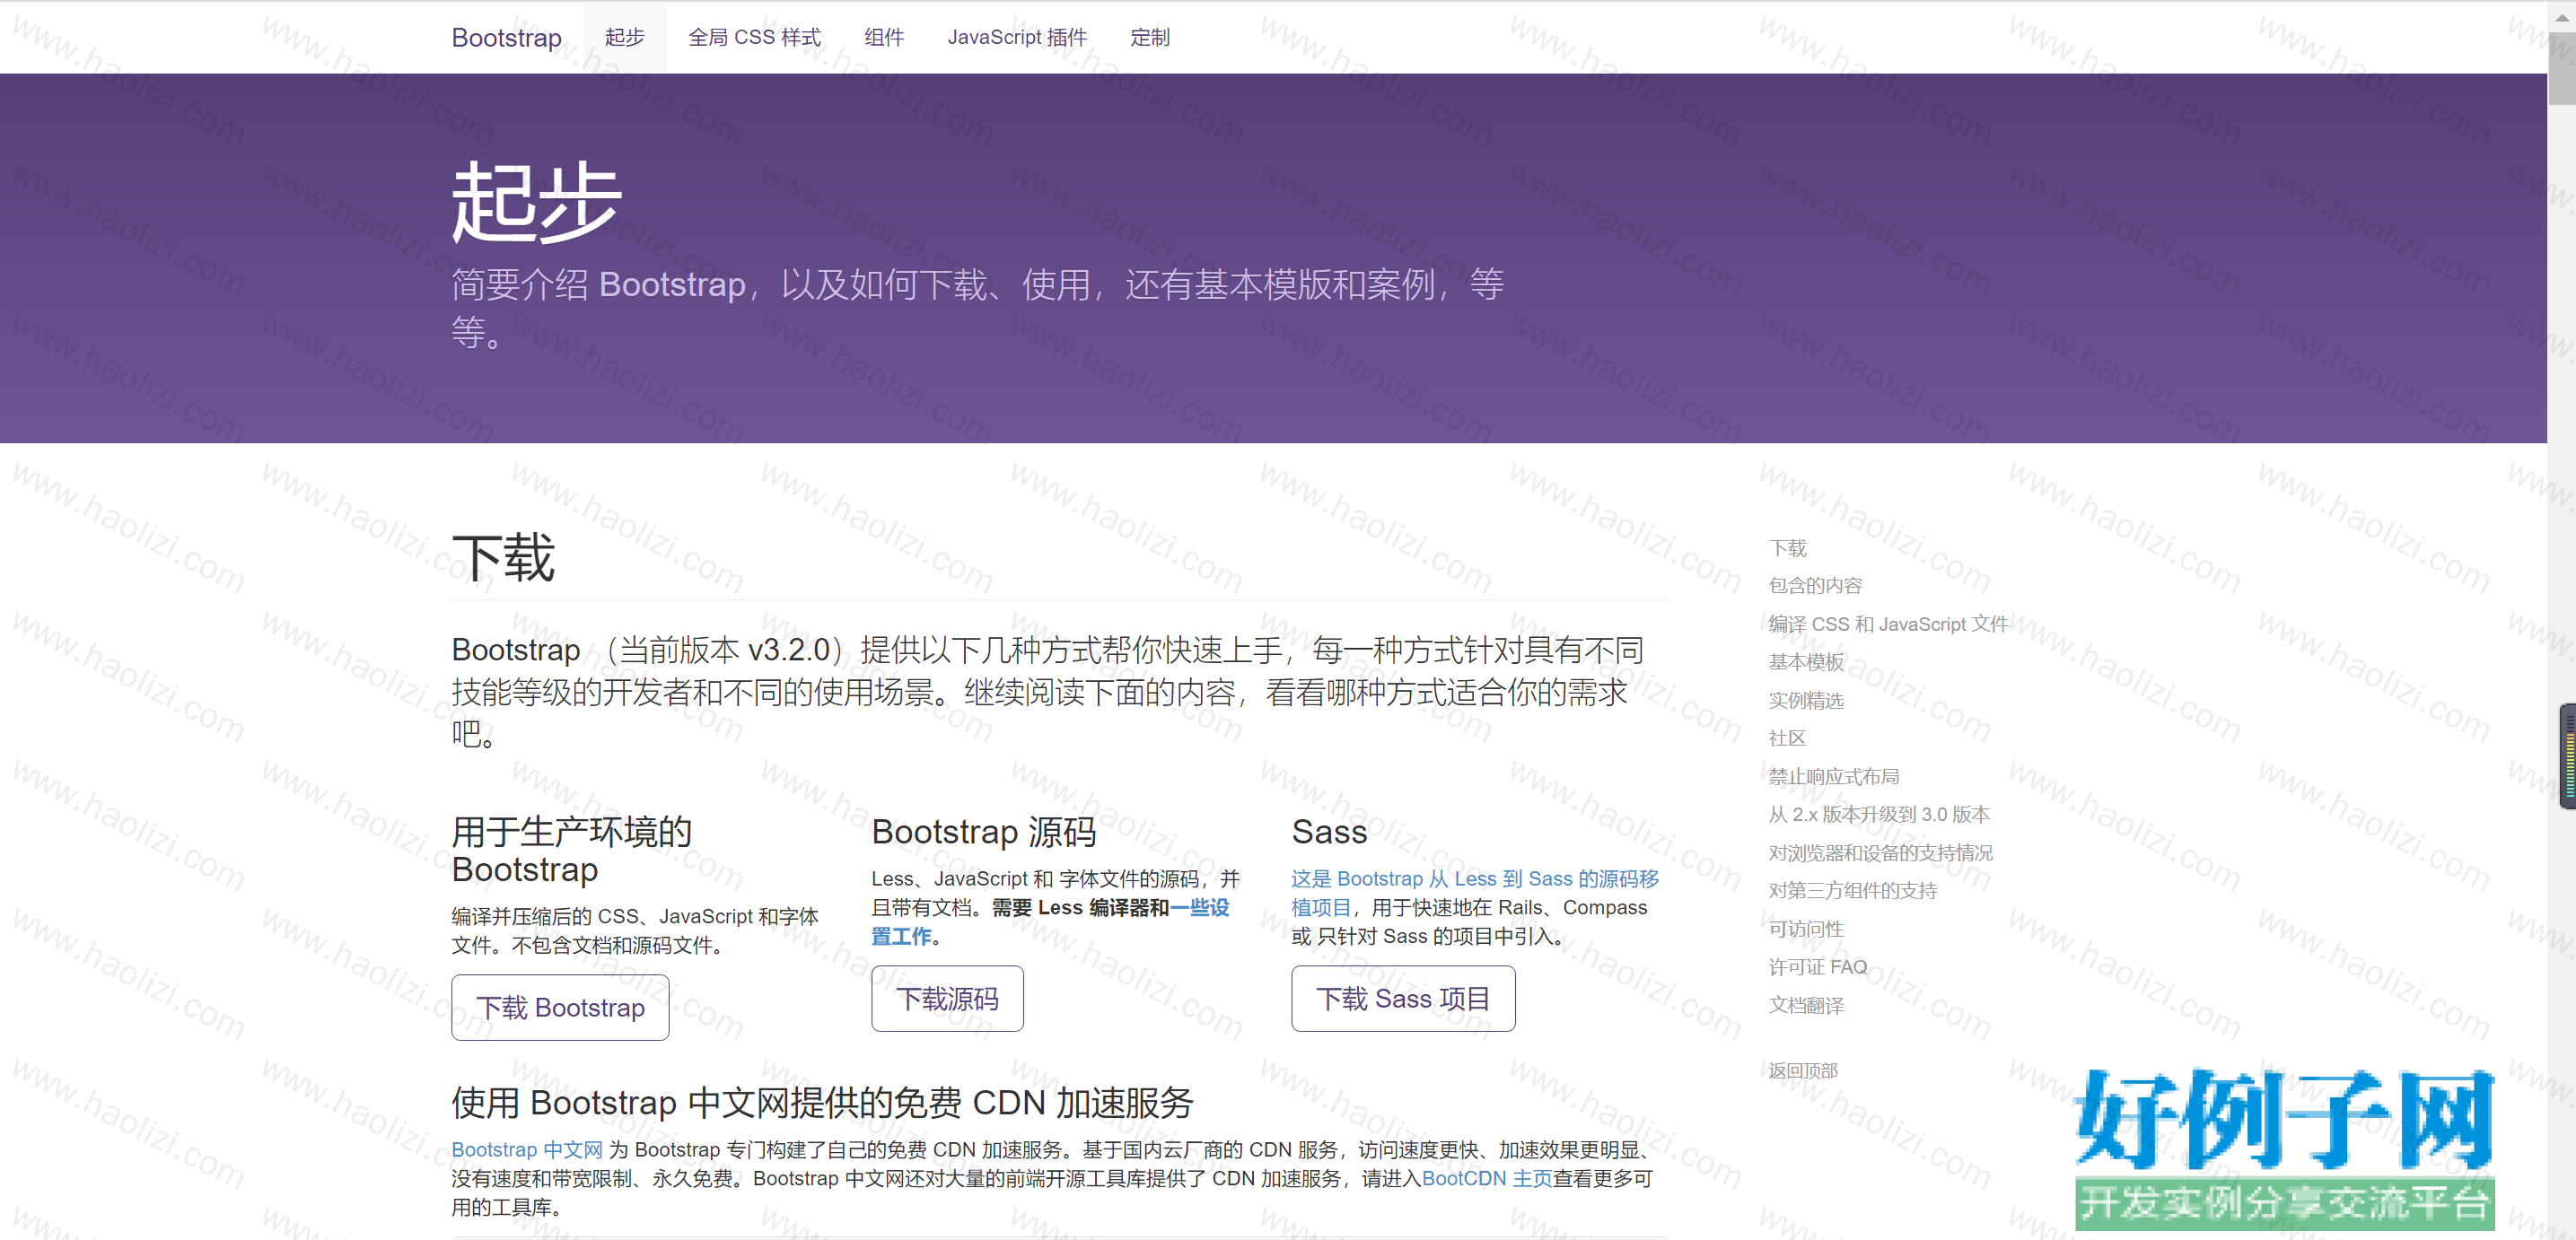This screenshot has width=2576, height=1240.
Task: Open 社区 in the sidebar
Action: coord(1787,738)
